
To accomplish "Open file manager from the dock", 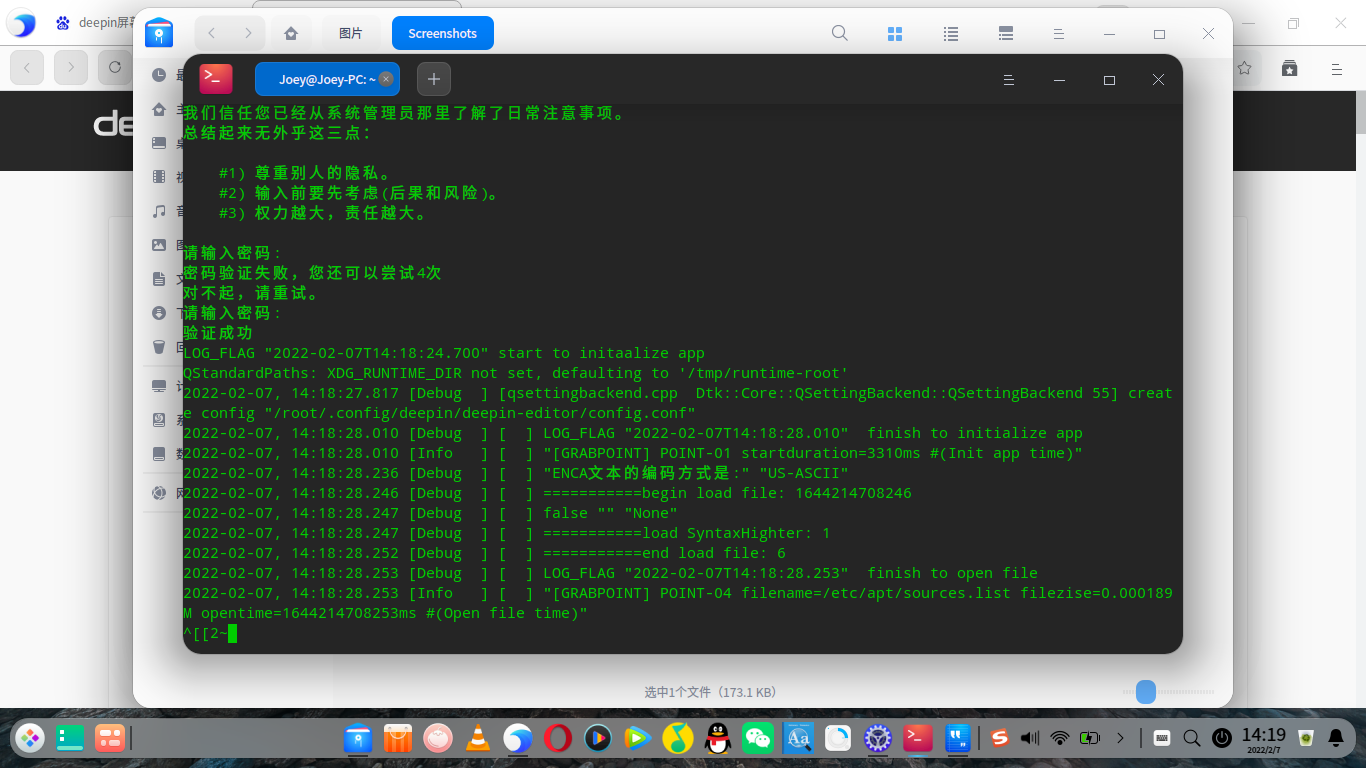I will coord(357,738).
